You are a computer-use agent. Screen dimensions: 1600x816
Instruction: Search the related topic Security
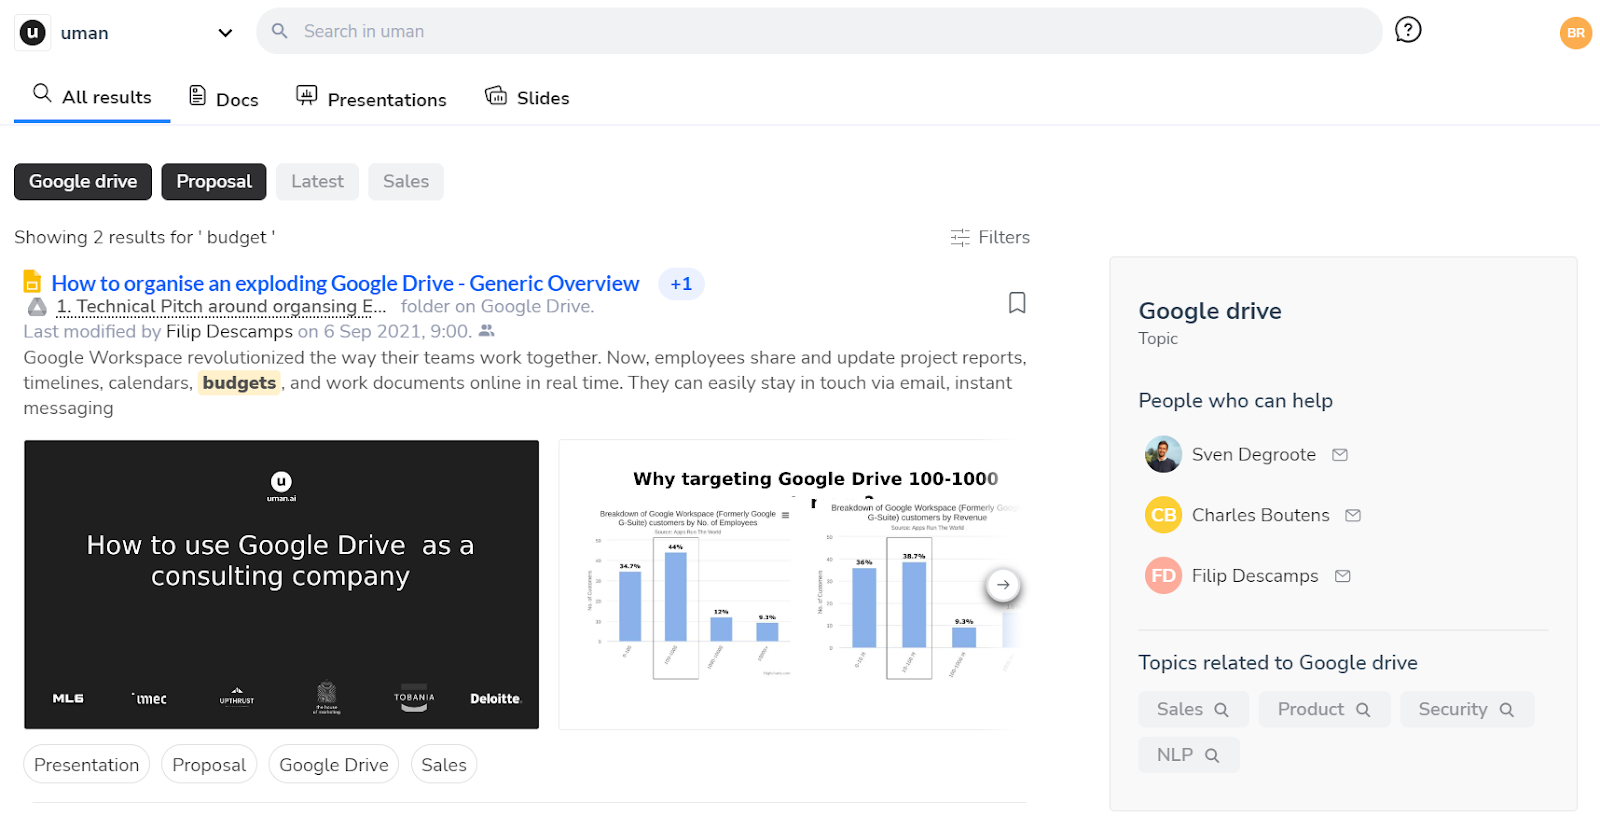click(x=1467, y=709)
